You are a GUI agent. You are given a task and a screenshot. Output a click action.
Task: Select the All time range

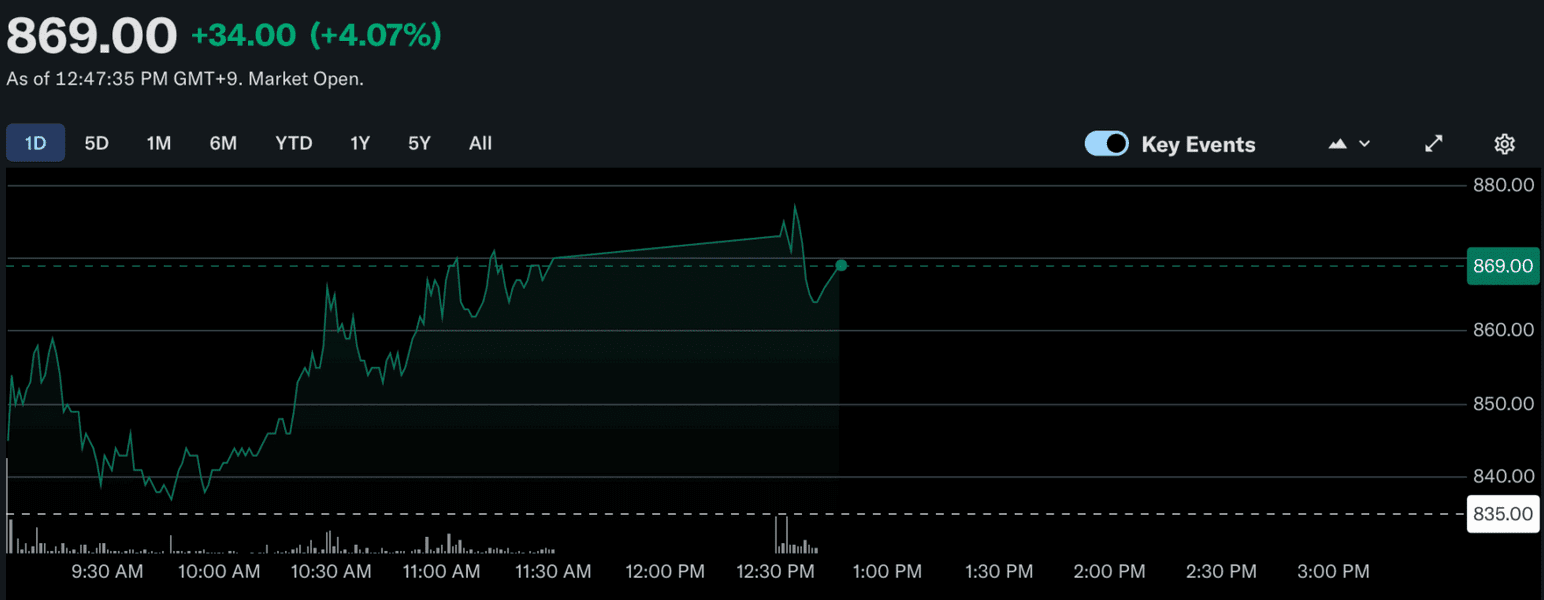coord(480,143)
